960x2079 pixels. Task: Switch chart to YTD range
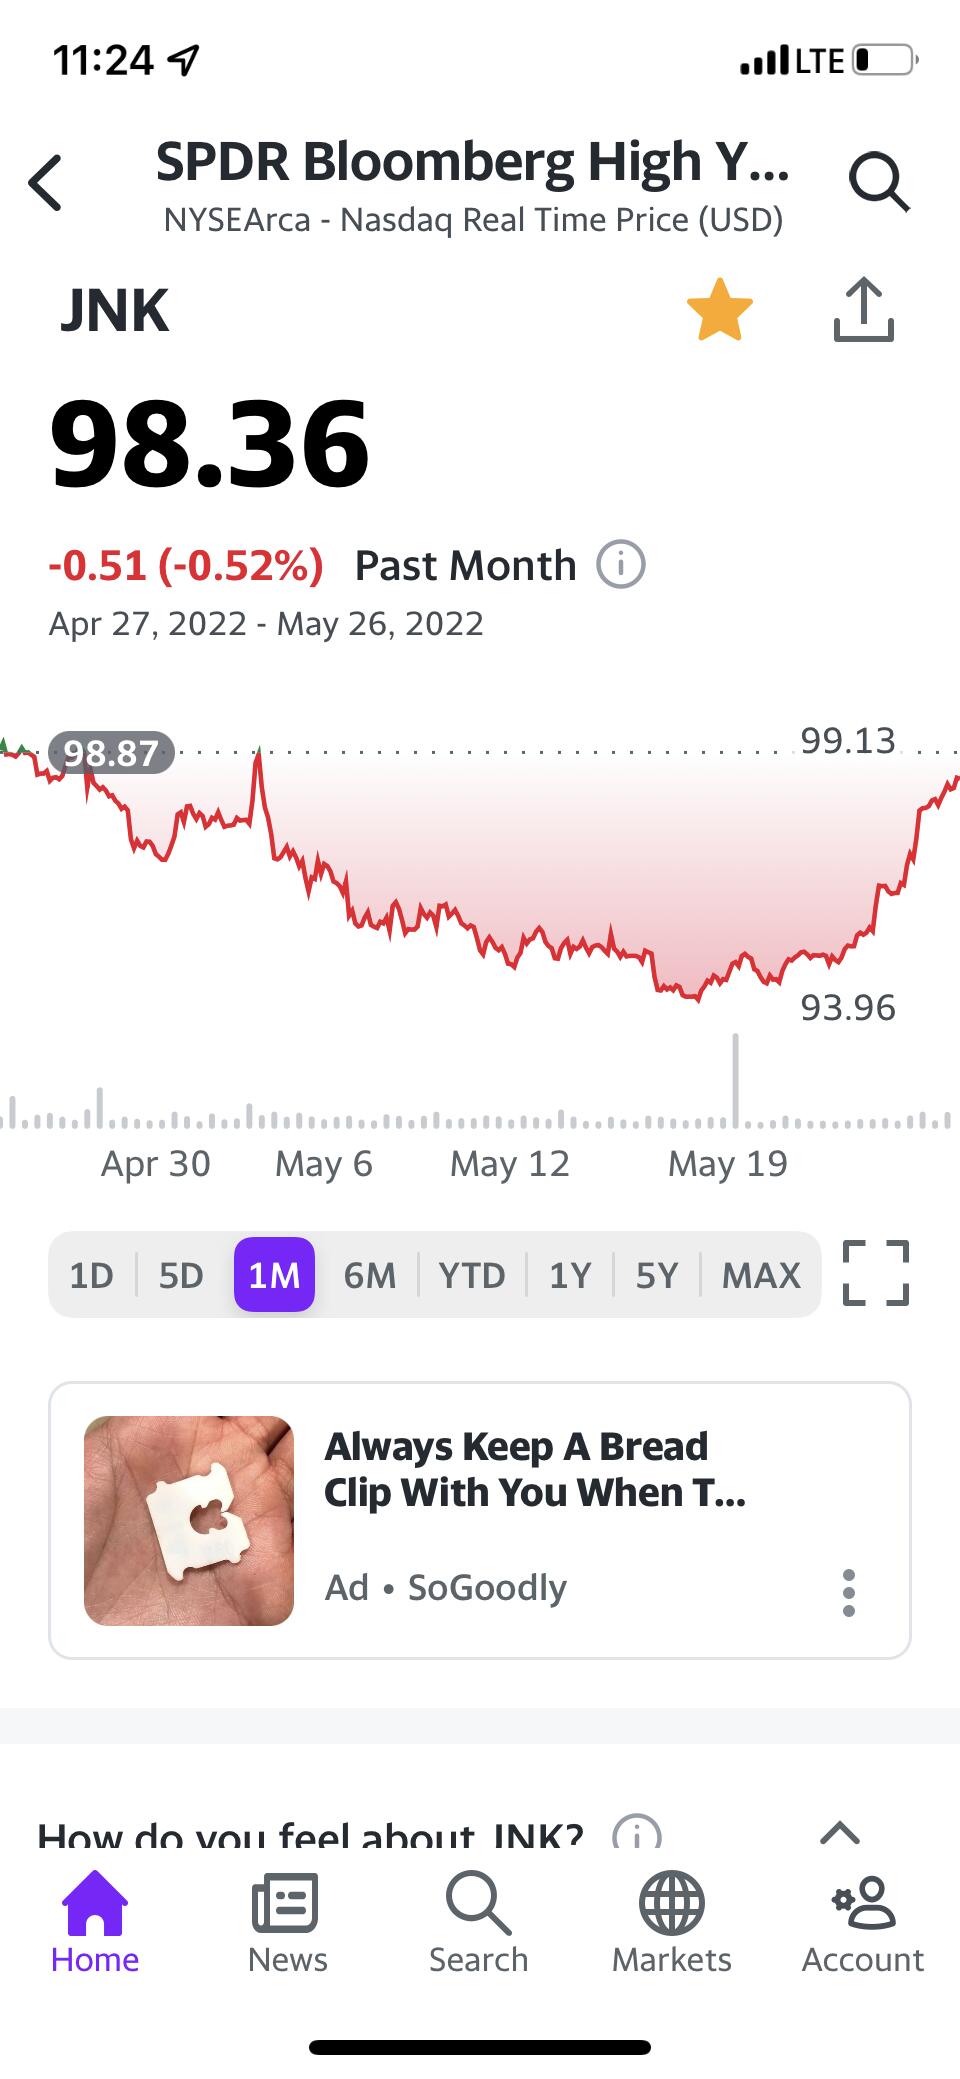coord(472,1275)
